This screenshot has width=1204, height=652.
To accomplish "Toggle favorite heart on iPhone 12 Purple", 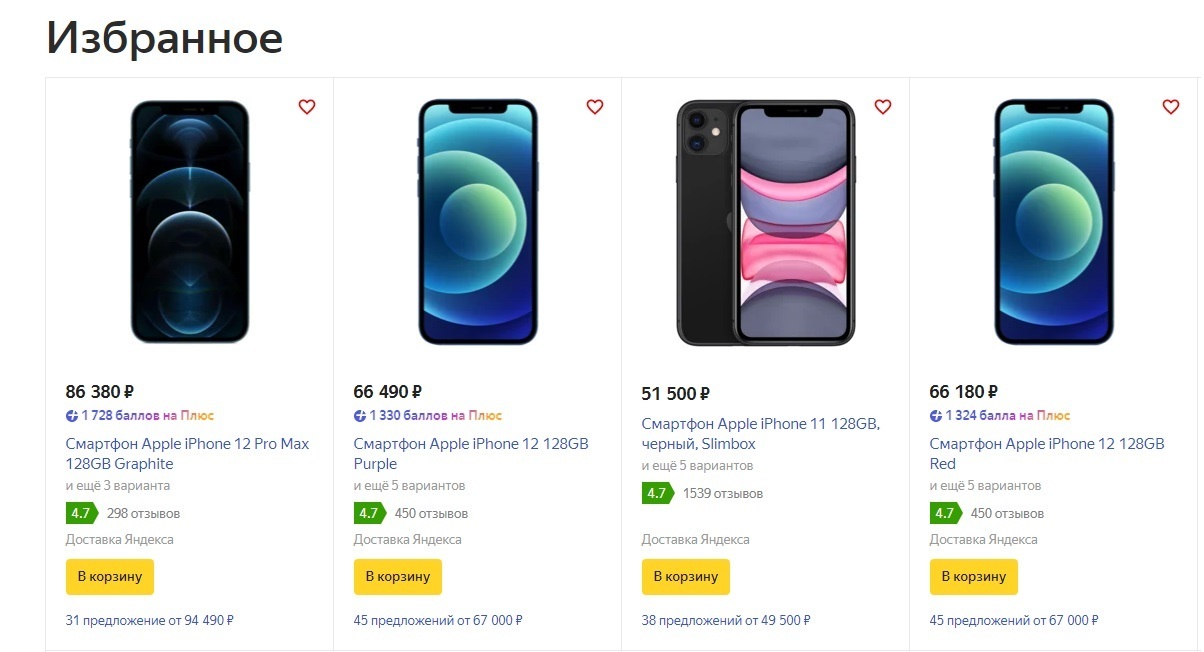I will [x=595, y=107].
